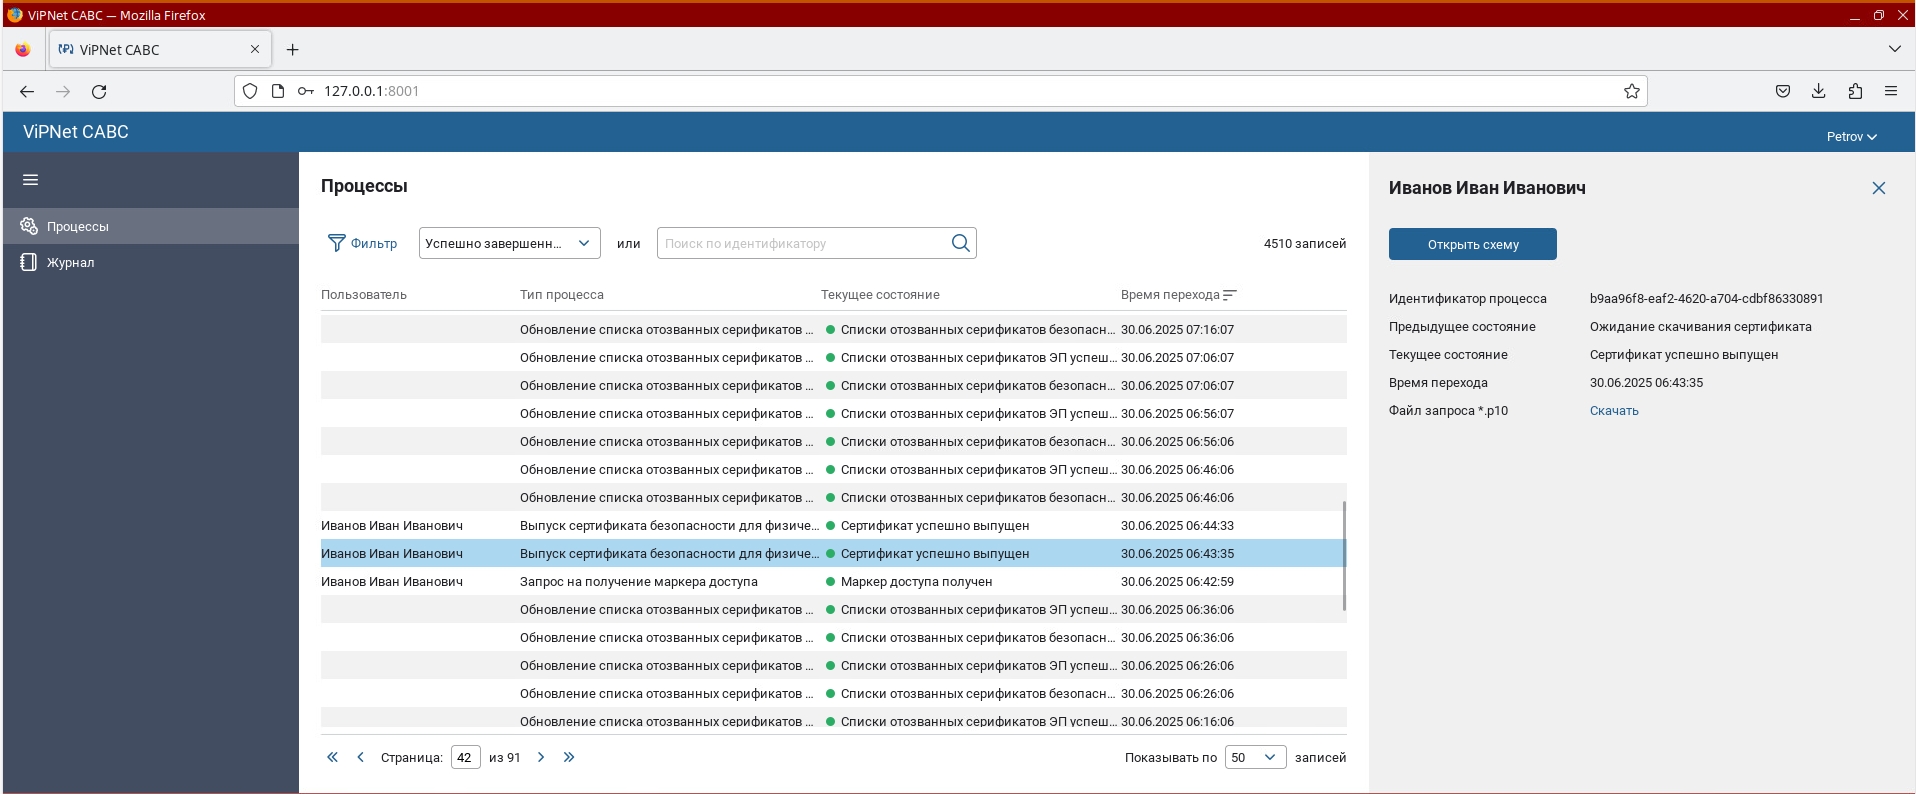Screen dimensions: 1916x794
Task: Close the Иванов Иван Иванович details panel
Action: pos(1878,188)
